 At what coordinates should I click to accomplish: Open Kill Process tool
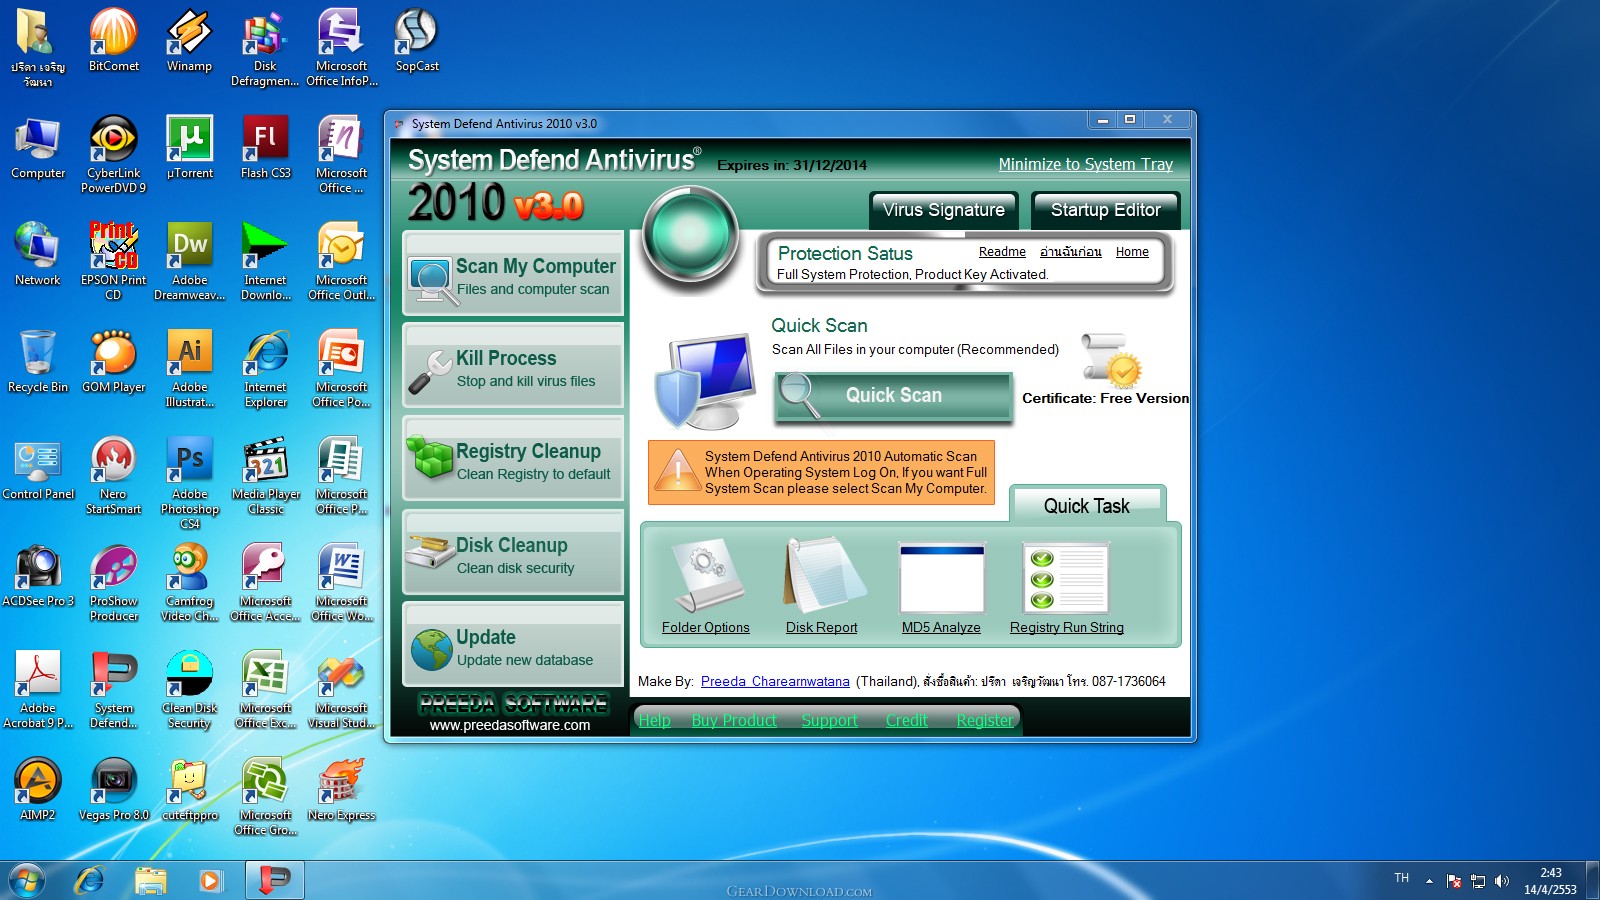click(x=513, y=367)
